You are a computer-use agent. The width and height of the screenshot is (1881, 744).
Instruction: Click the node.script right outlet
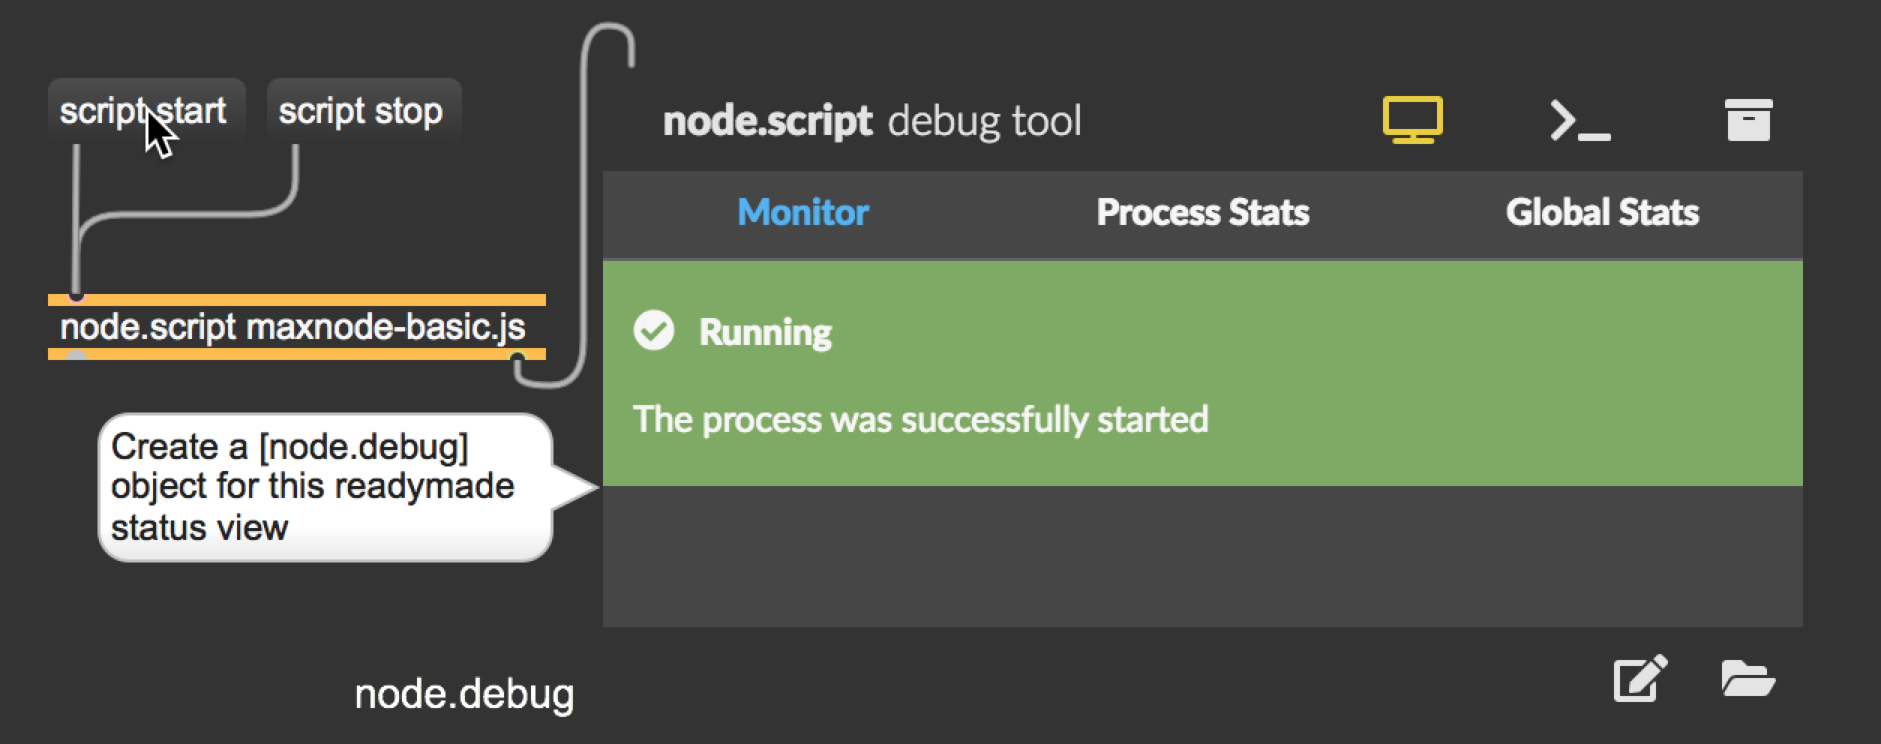[517, 357]
